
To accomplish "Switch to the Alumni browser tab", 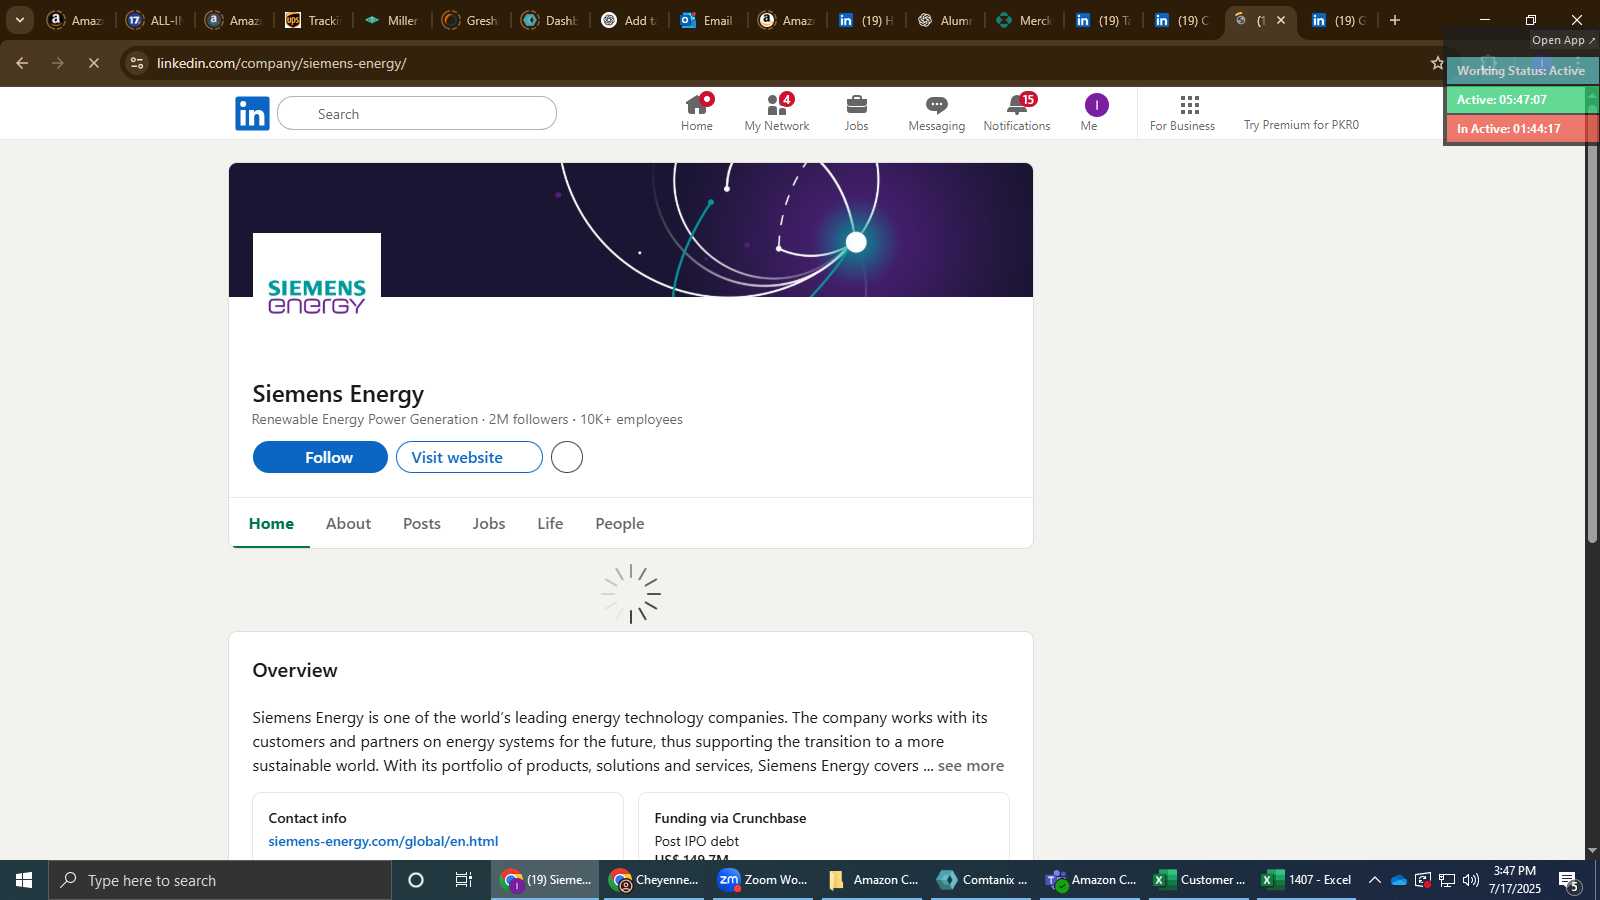I will pyautogui.click(x=945, y=20).
